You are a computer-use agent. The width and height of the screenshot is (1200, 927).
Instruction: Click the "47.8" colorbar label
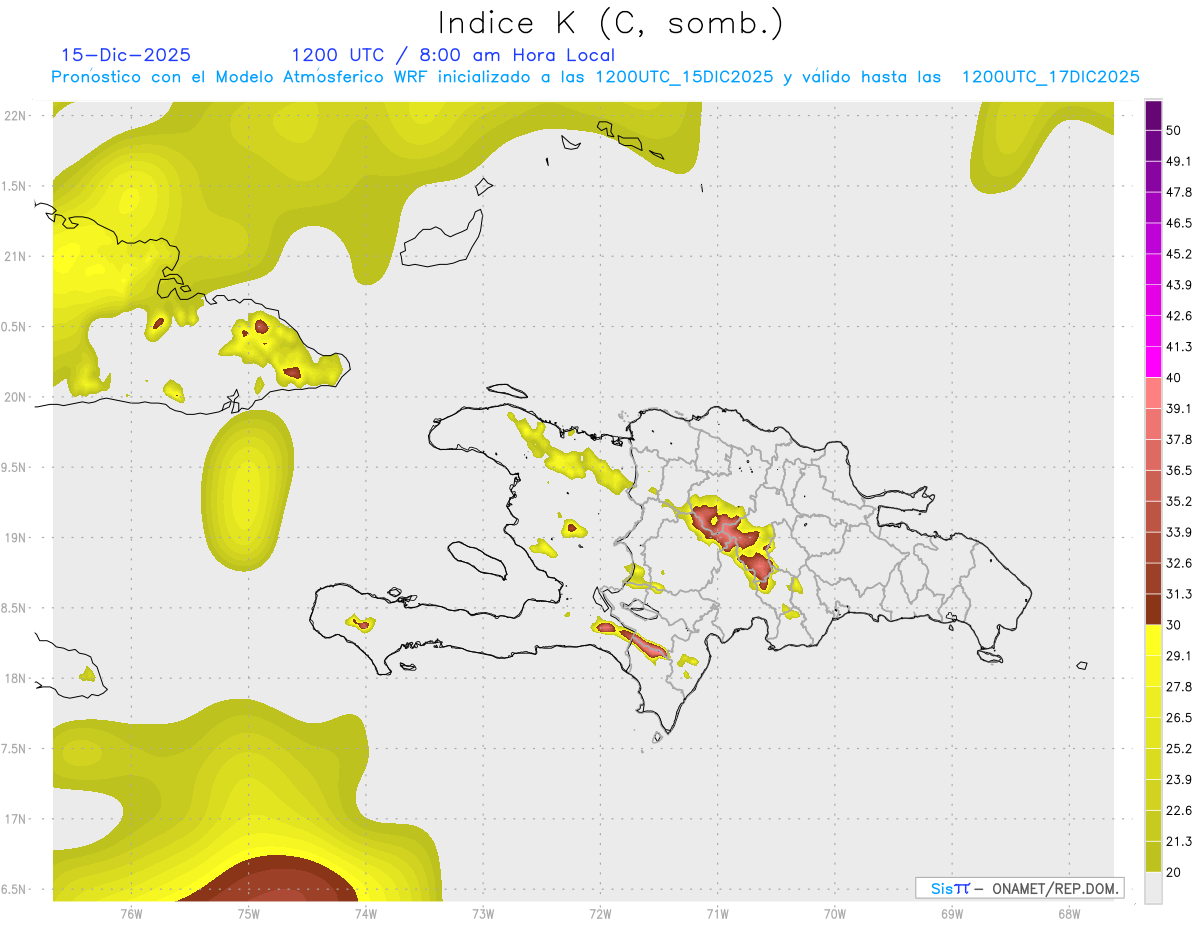[1179, 192]
